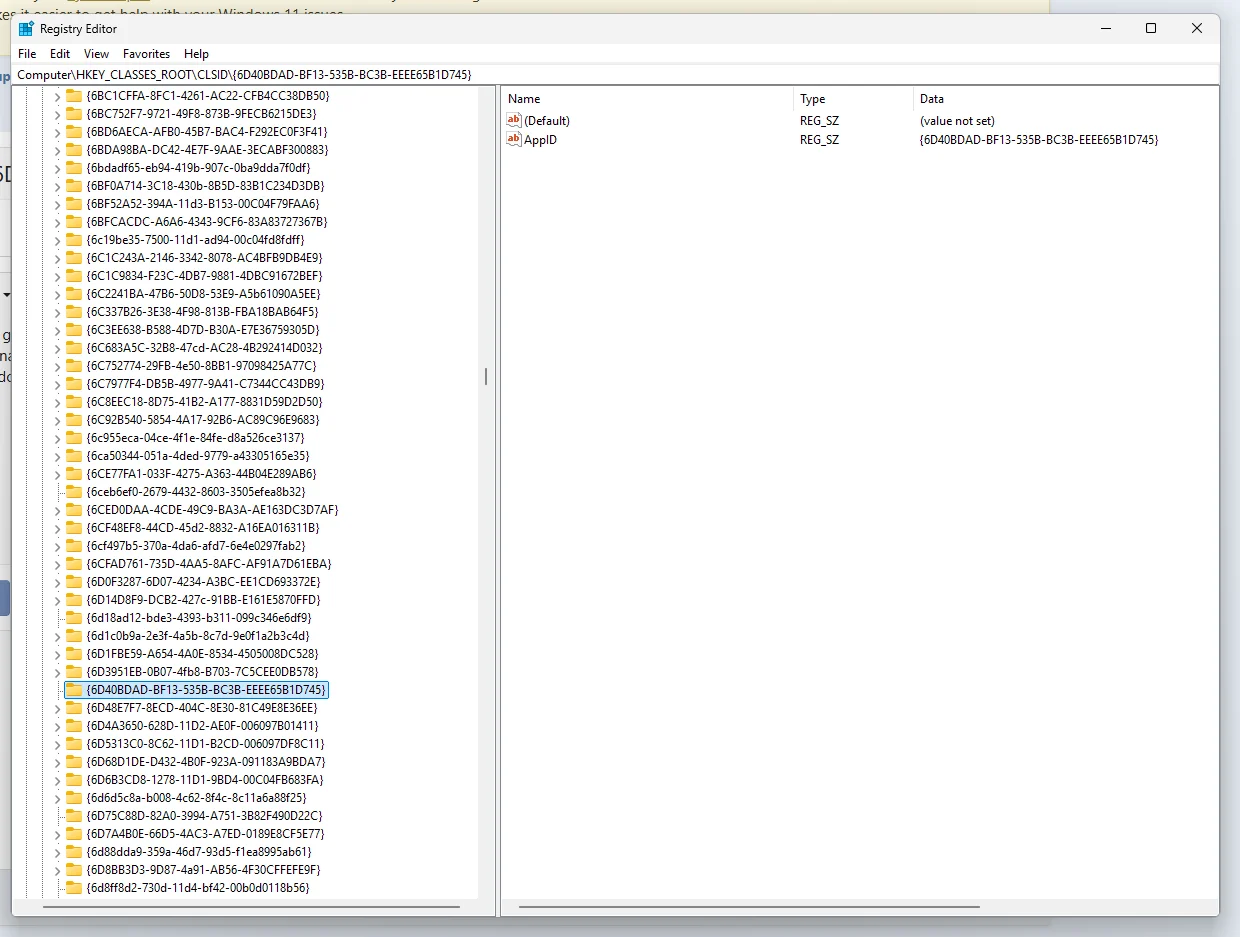The image size is (1240, 937).
Task: Click folder icon of {6C2241BA-47B6-50D8-53E9-A5b61090A5EE}
Action: [74, 294]
